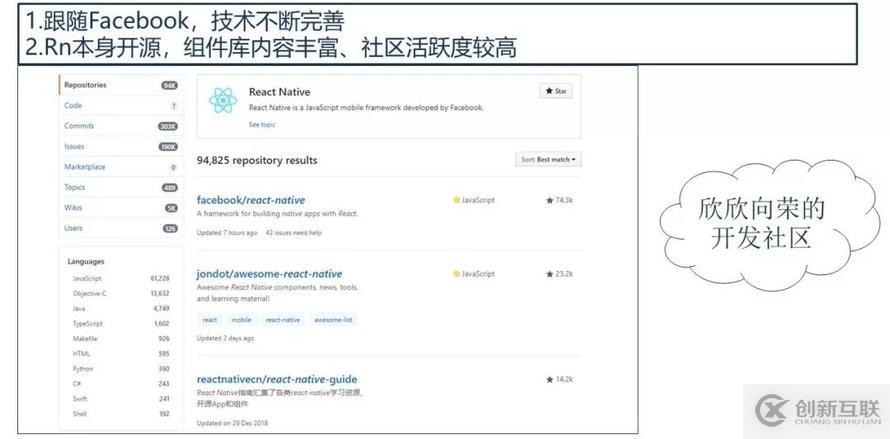
Task: Click the 23.2k star count
Action: 560,274
